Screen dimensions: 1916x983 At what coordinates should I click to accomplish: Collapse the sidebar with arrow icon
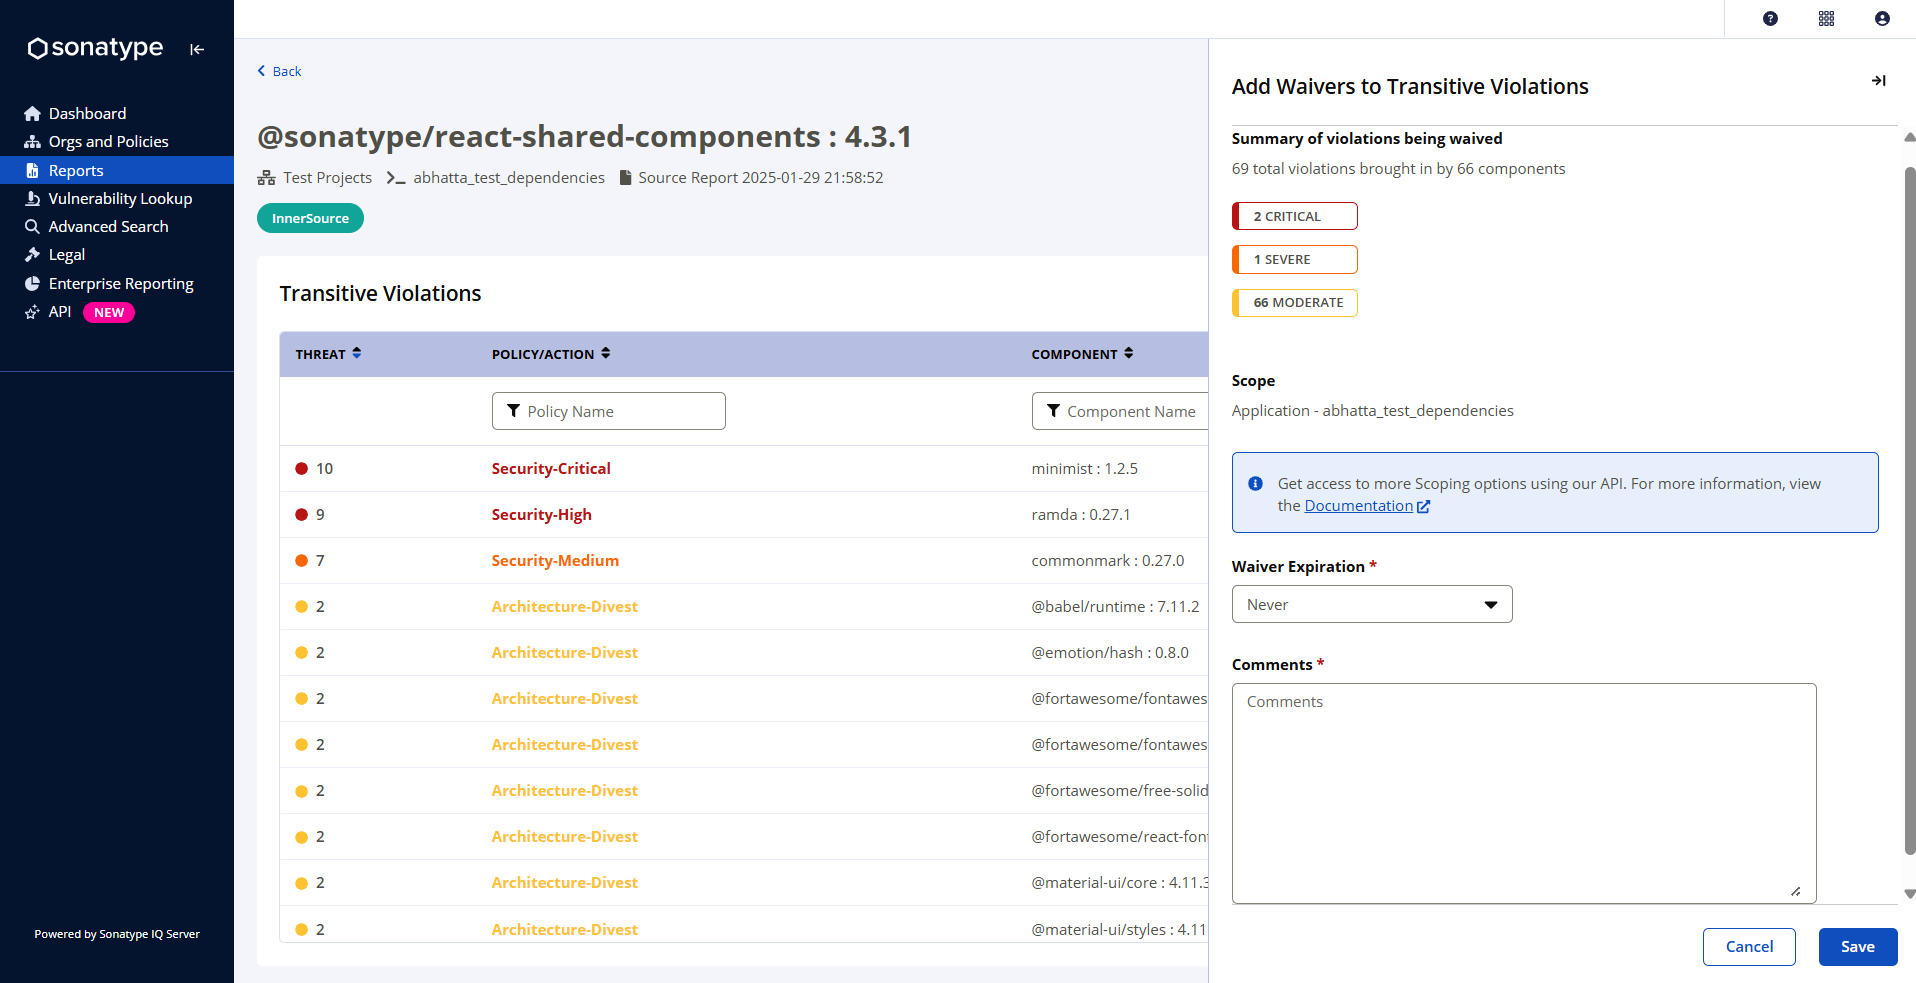(197, 49)
